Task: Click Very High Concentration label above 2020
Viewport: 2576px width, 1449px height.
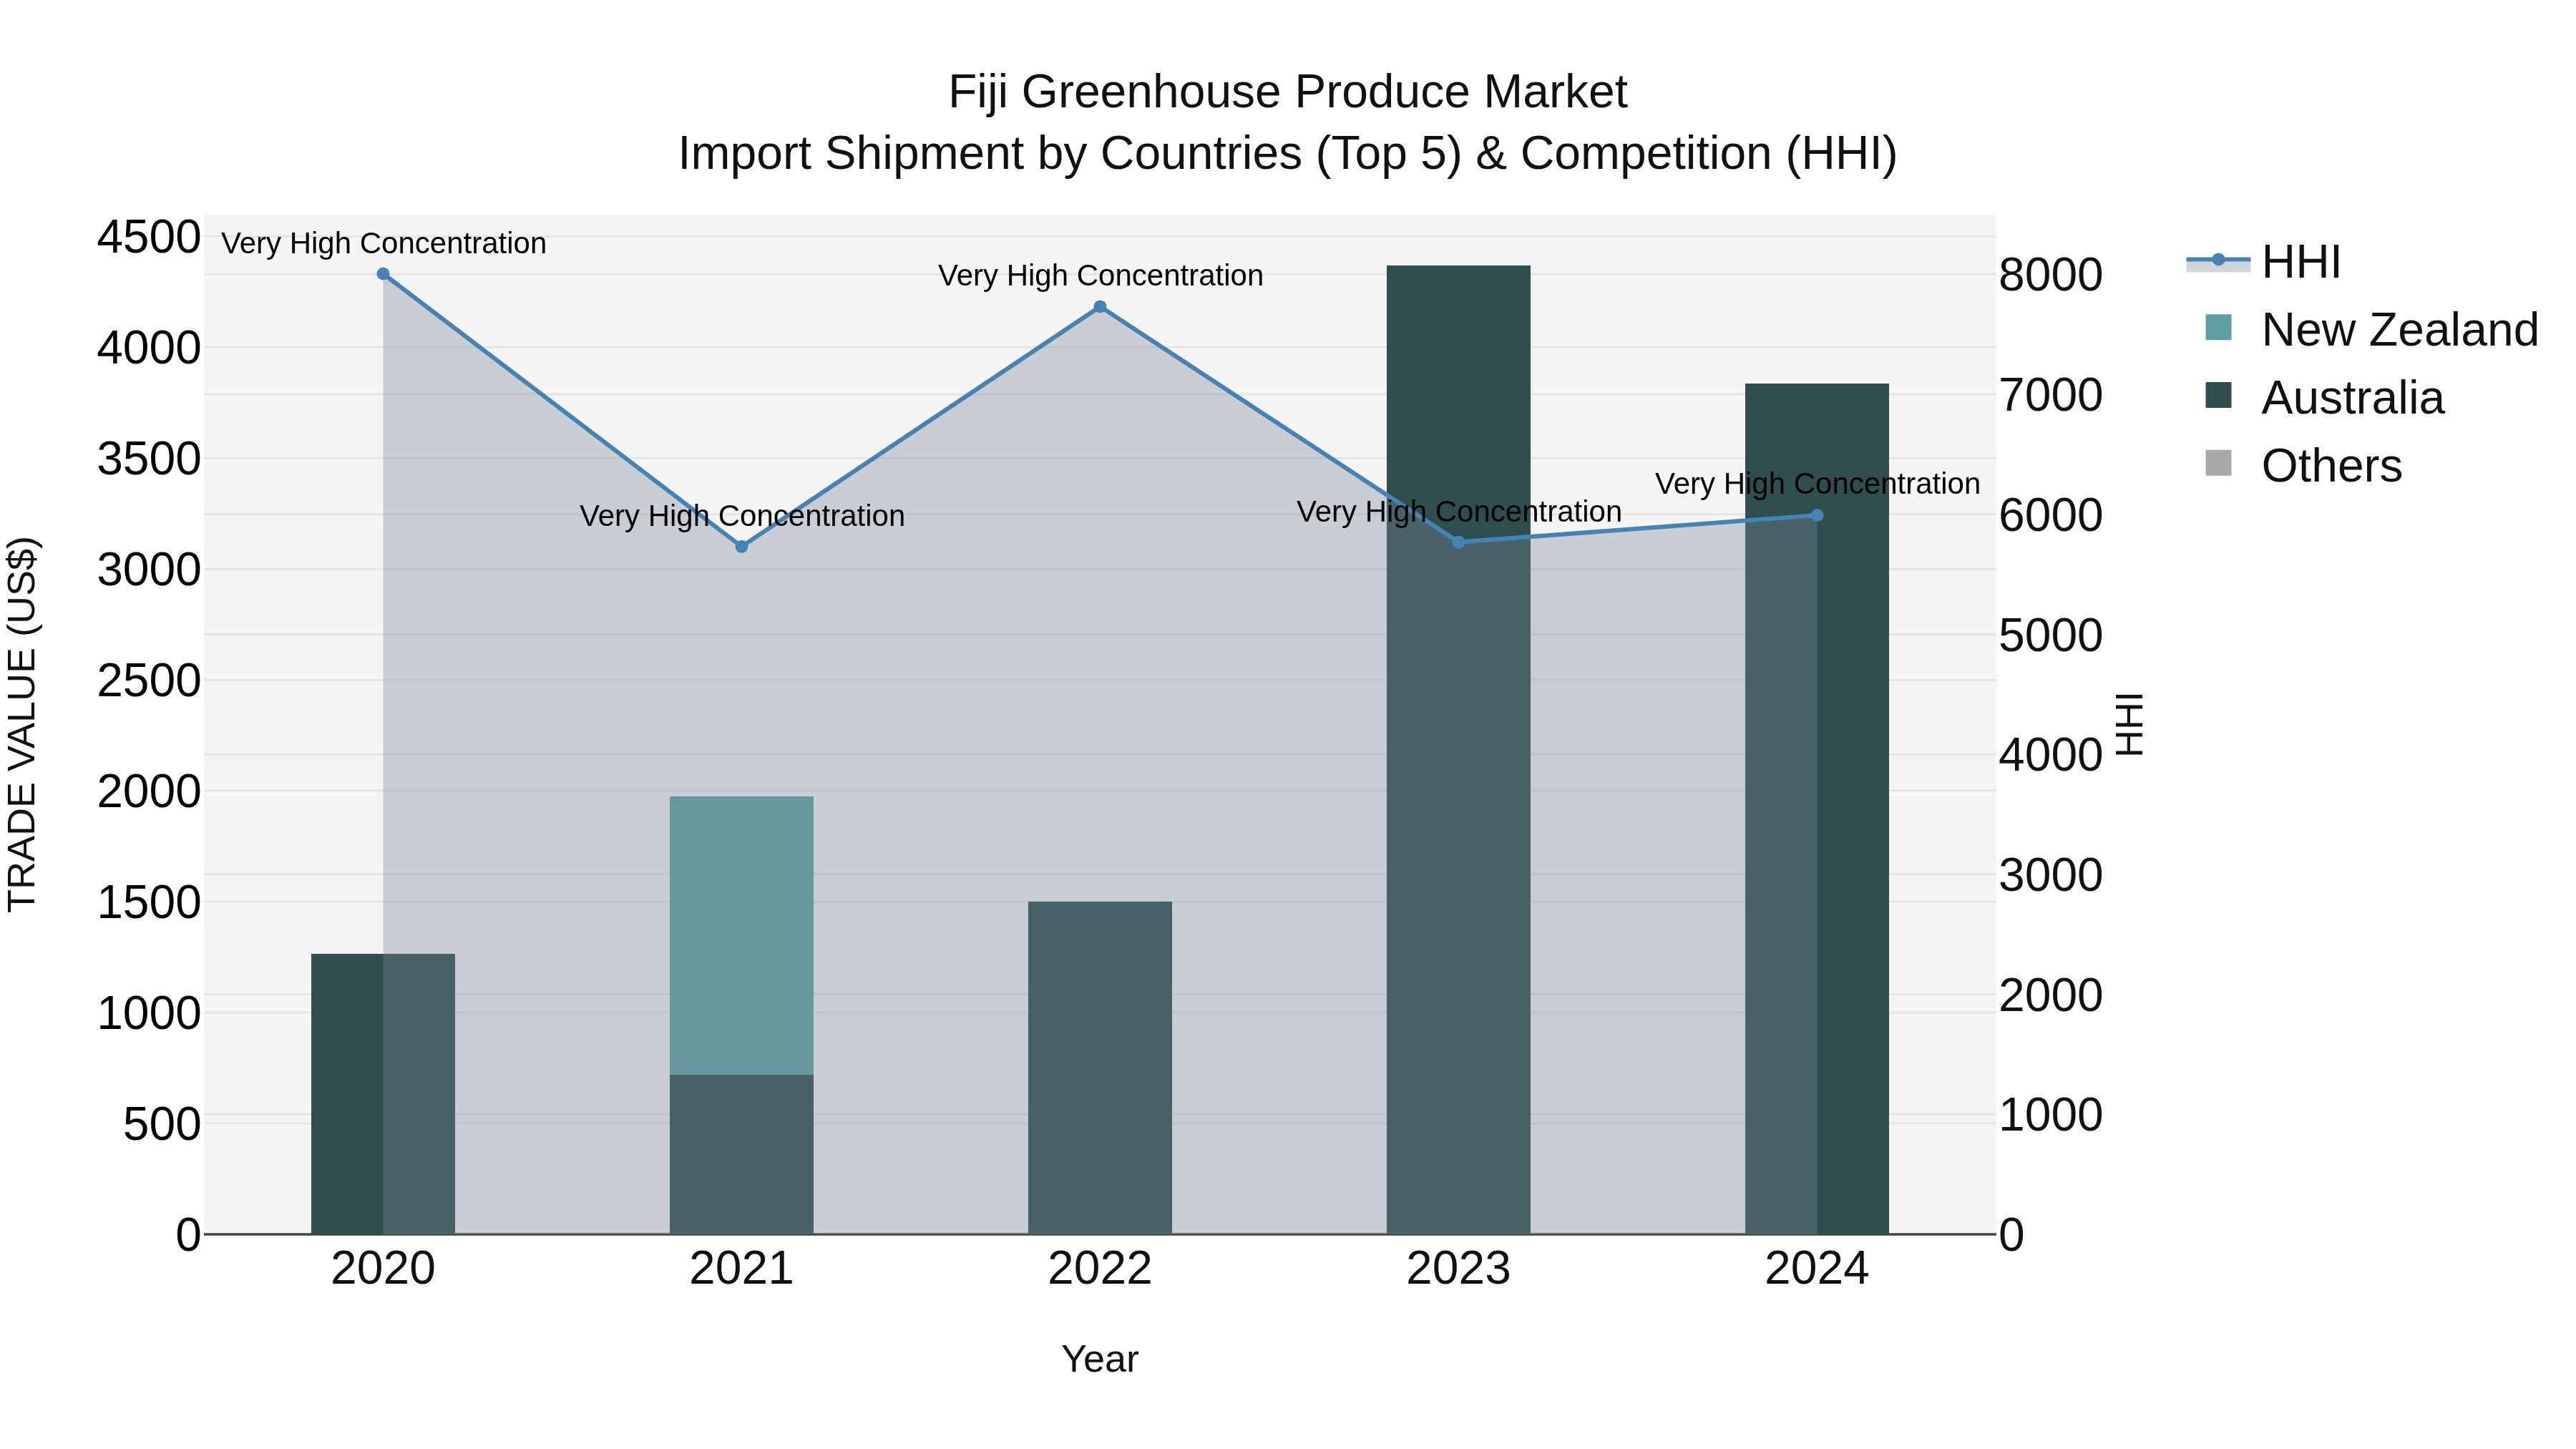Action: click(x=384, y=243)
